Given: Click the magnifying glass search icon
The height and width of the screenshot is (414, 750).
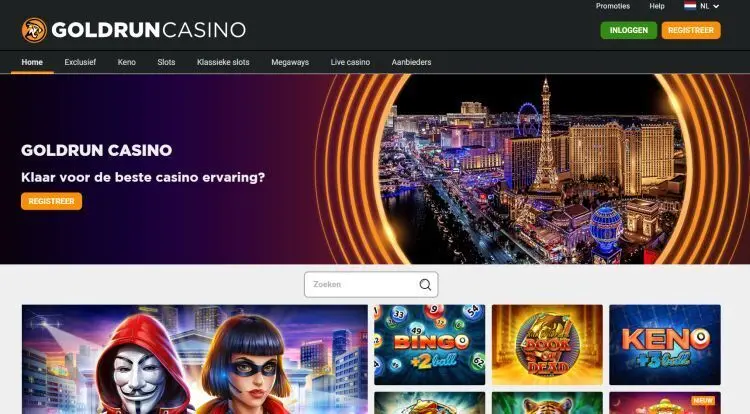Looking at the screenshot, I should (425, 284).
